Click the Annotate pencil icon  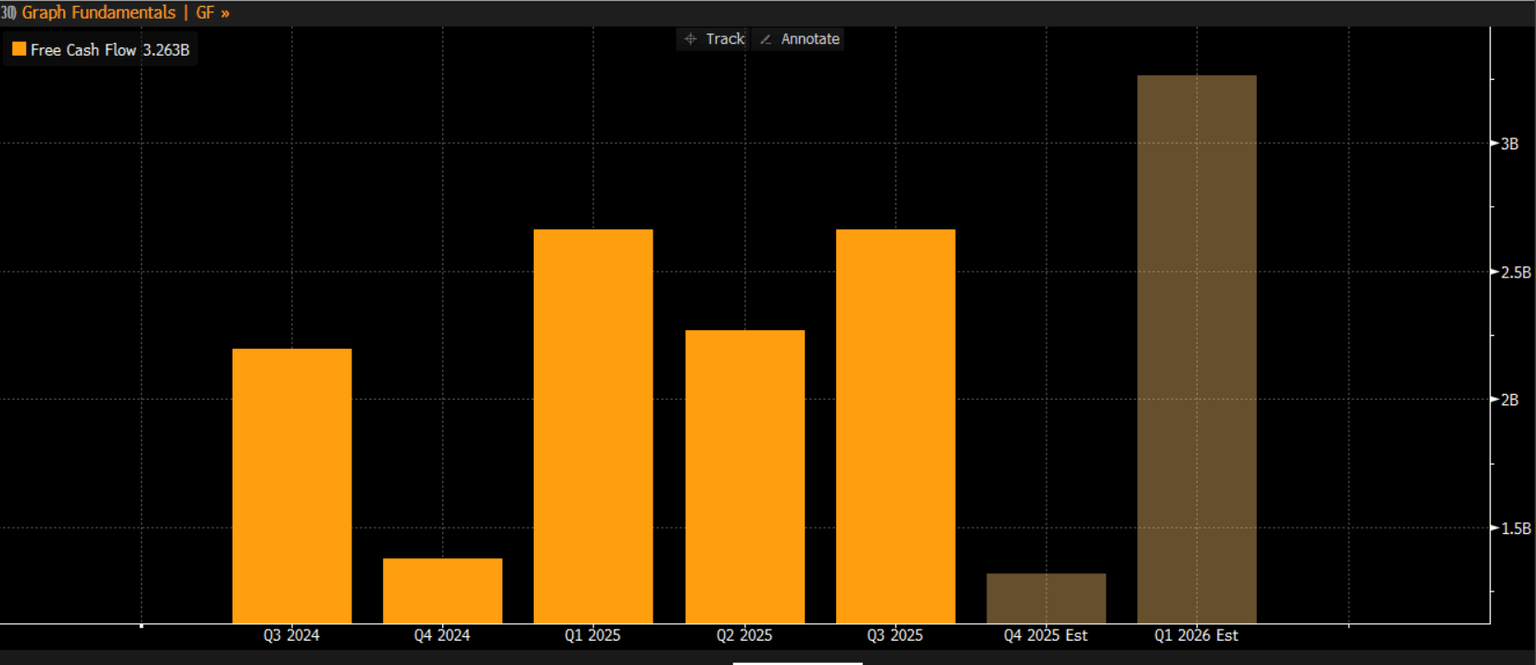tap(767, 39)
